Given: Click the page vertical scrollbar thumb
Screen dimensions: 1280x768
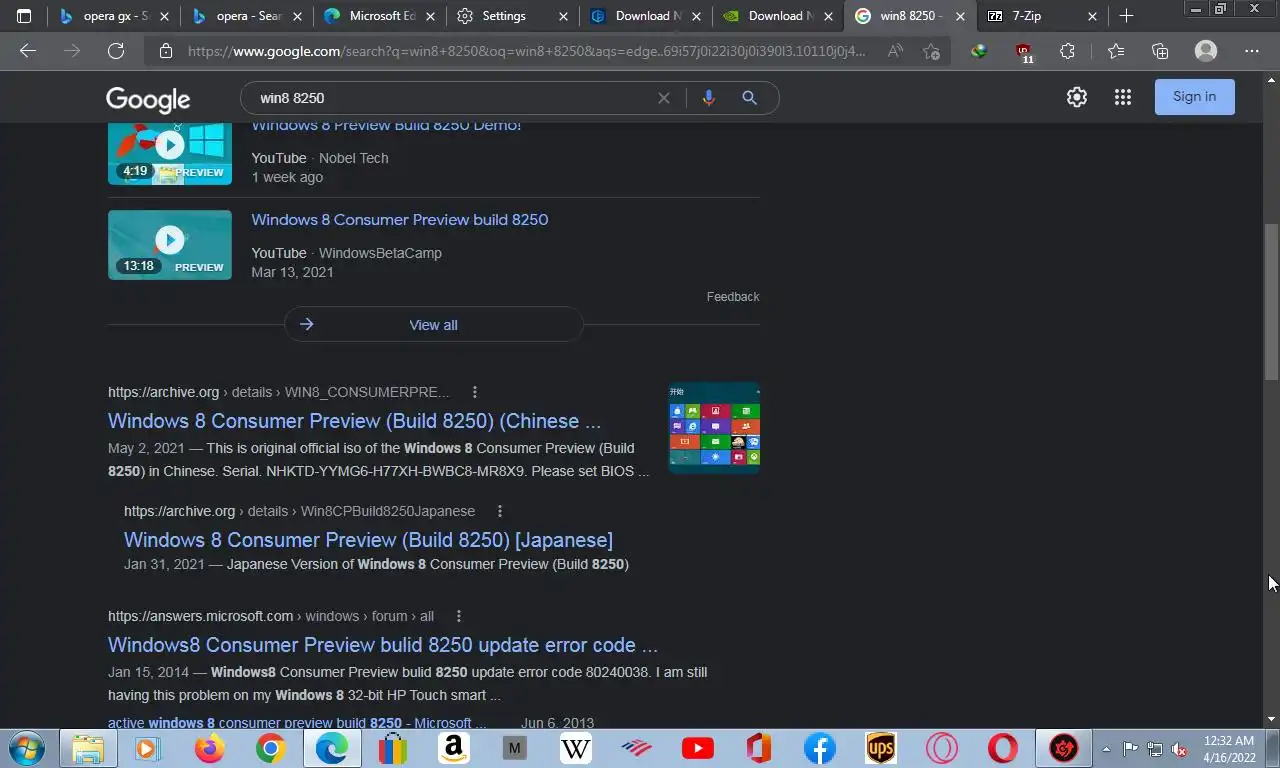Looking at the screenshot, I should click(1271, 302).
